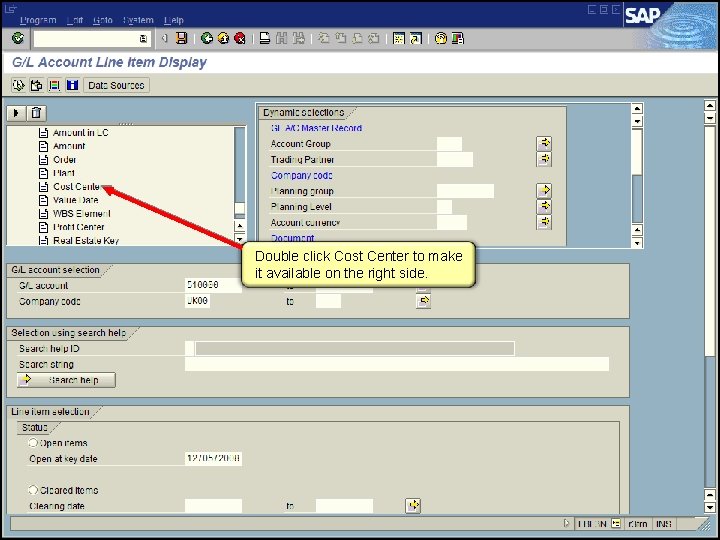Select Cost Center in field list
The image size is (720, 540).
pos(76,186)
